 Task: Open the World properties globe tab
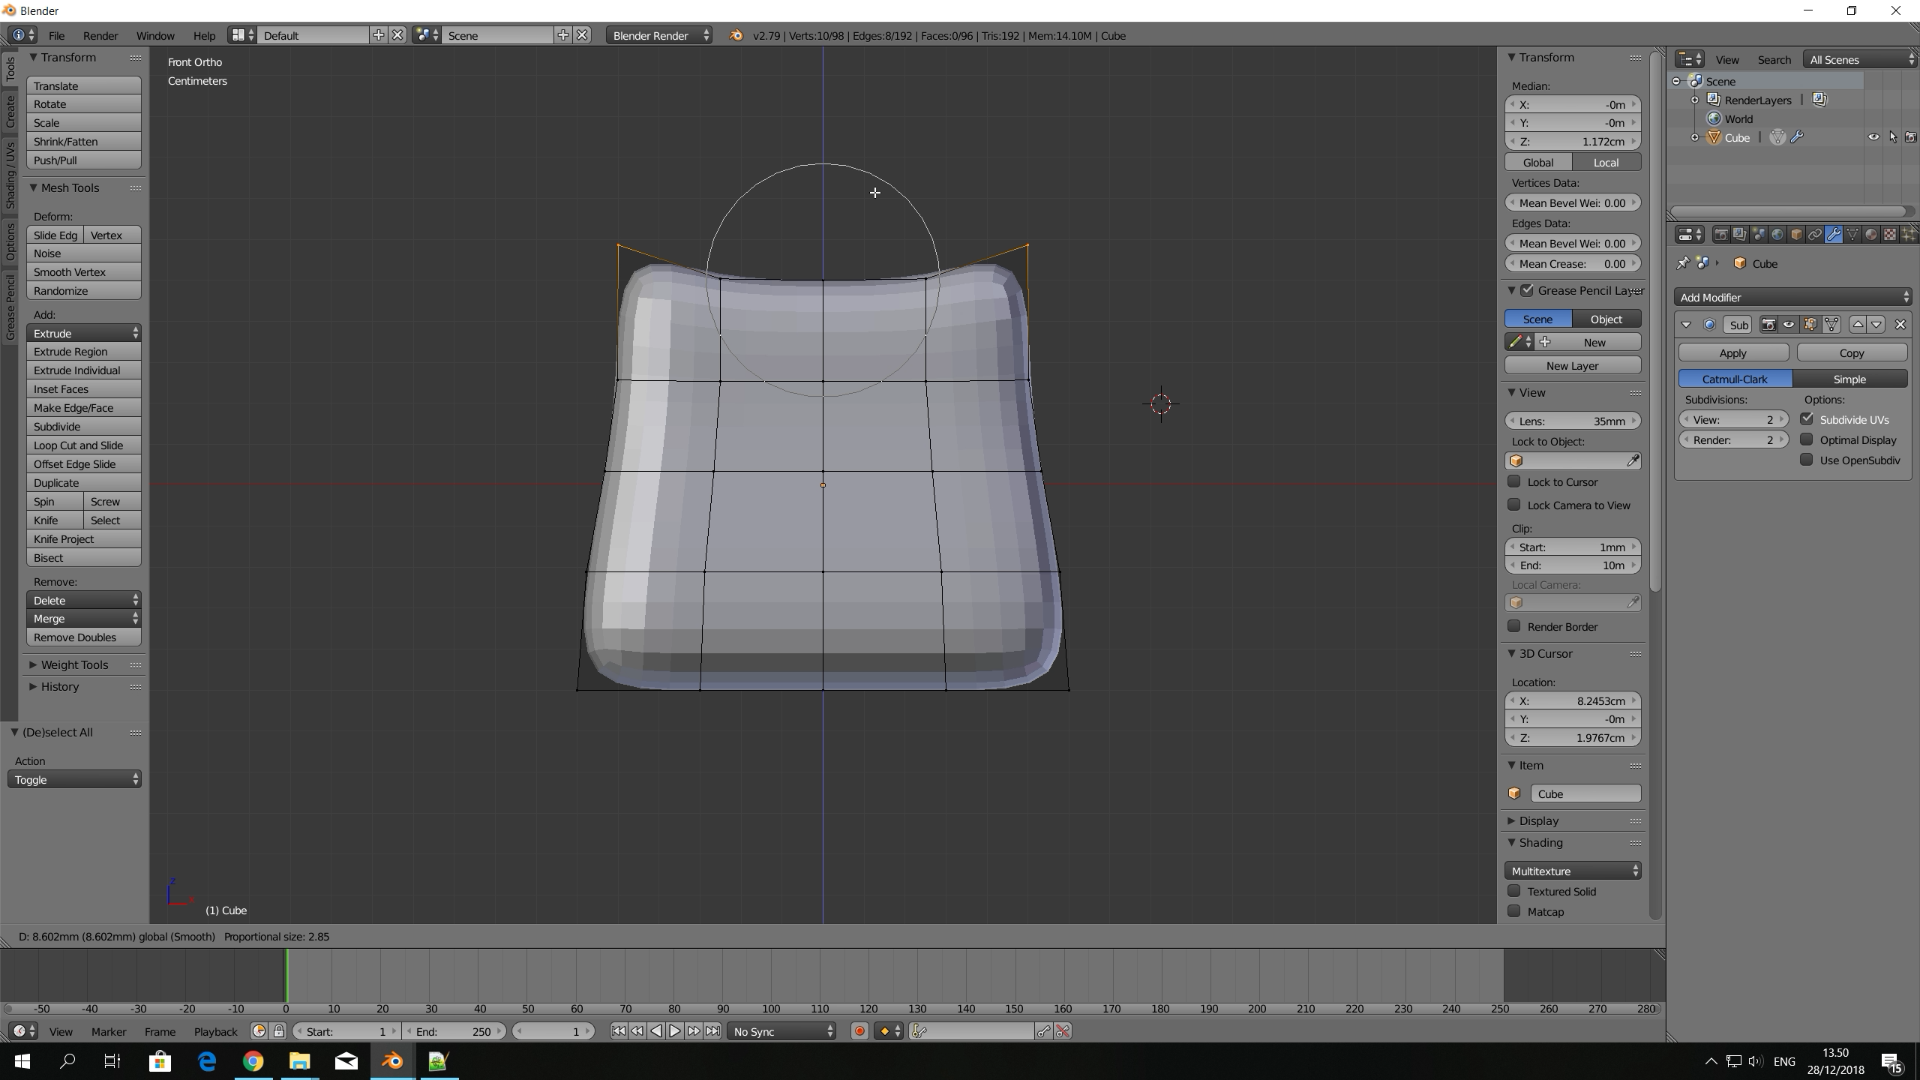pyautogui.click(x=1777, y=234)
